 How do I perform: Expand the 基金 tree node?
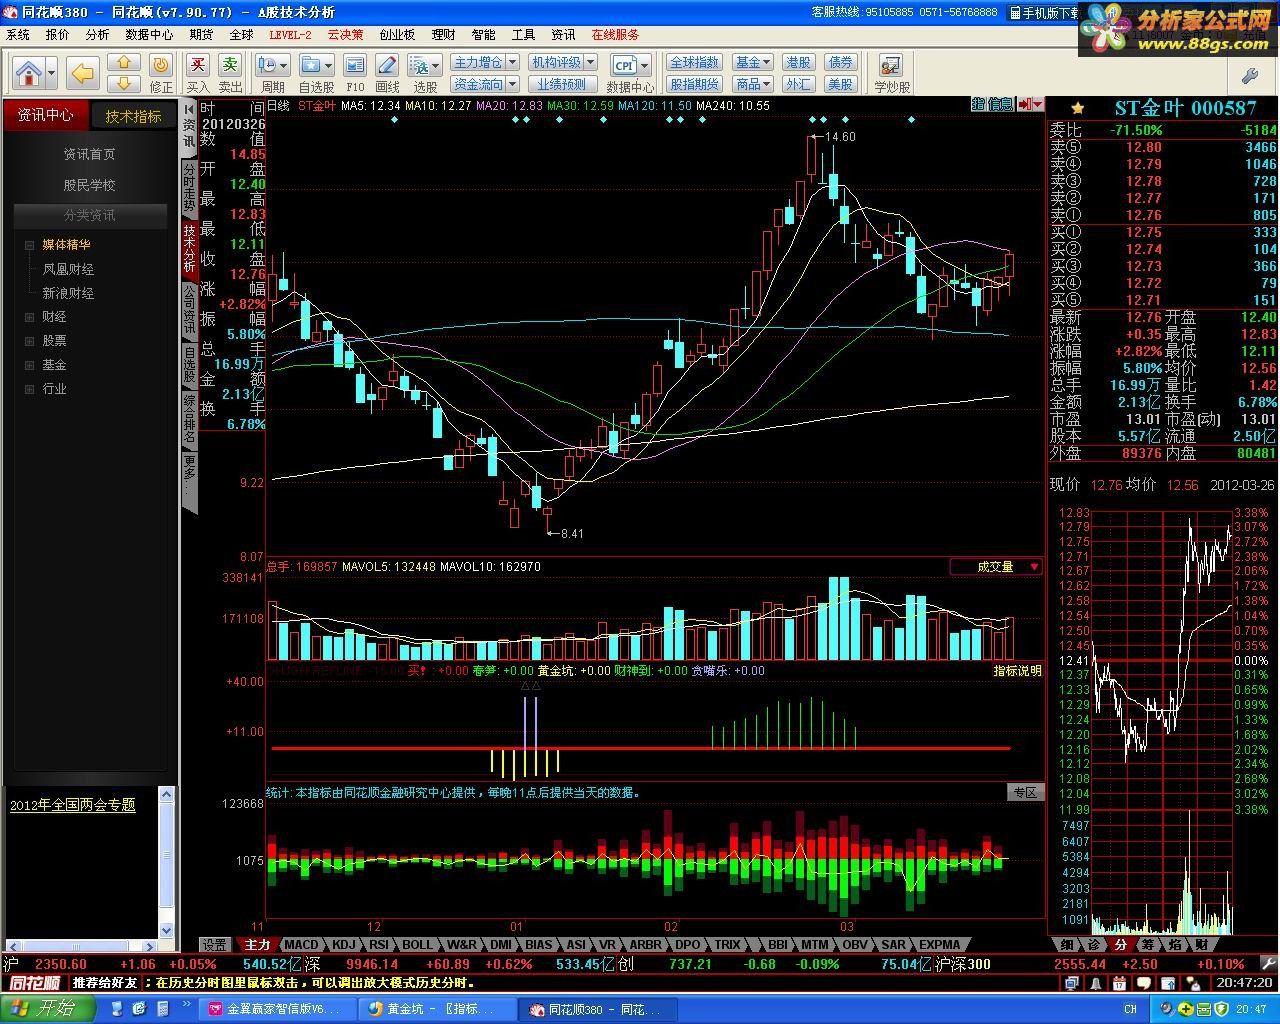click(x=31, y=365)
